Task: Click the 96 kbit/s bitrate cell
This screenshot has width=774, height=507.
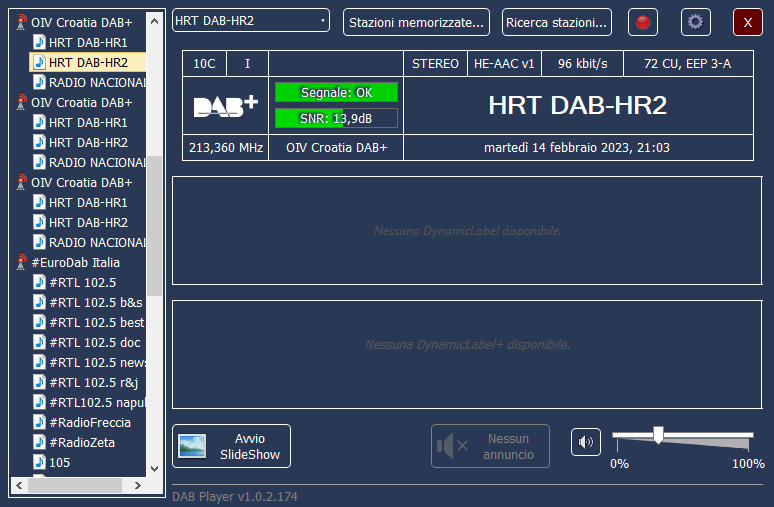Action: (x=582, y=64)
